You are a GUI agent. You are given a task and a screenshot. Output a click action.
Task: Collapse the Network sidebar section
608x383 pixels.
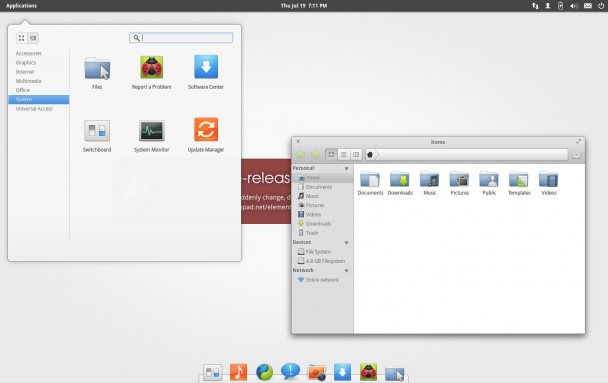point(347,271)
